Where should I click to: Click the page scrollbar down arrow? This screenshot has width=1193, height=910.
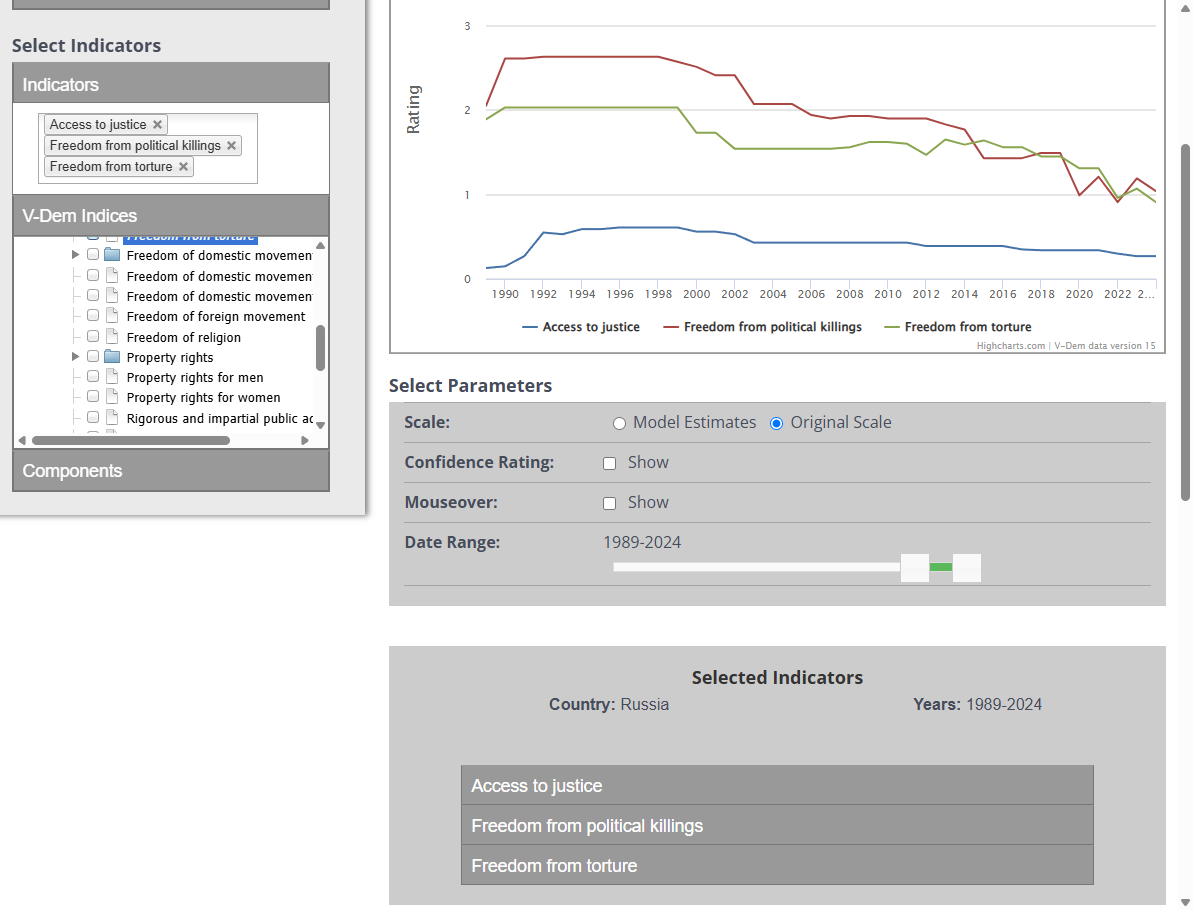(x=1185, y=902)
